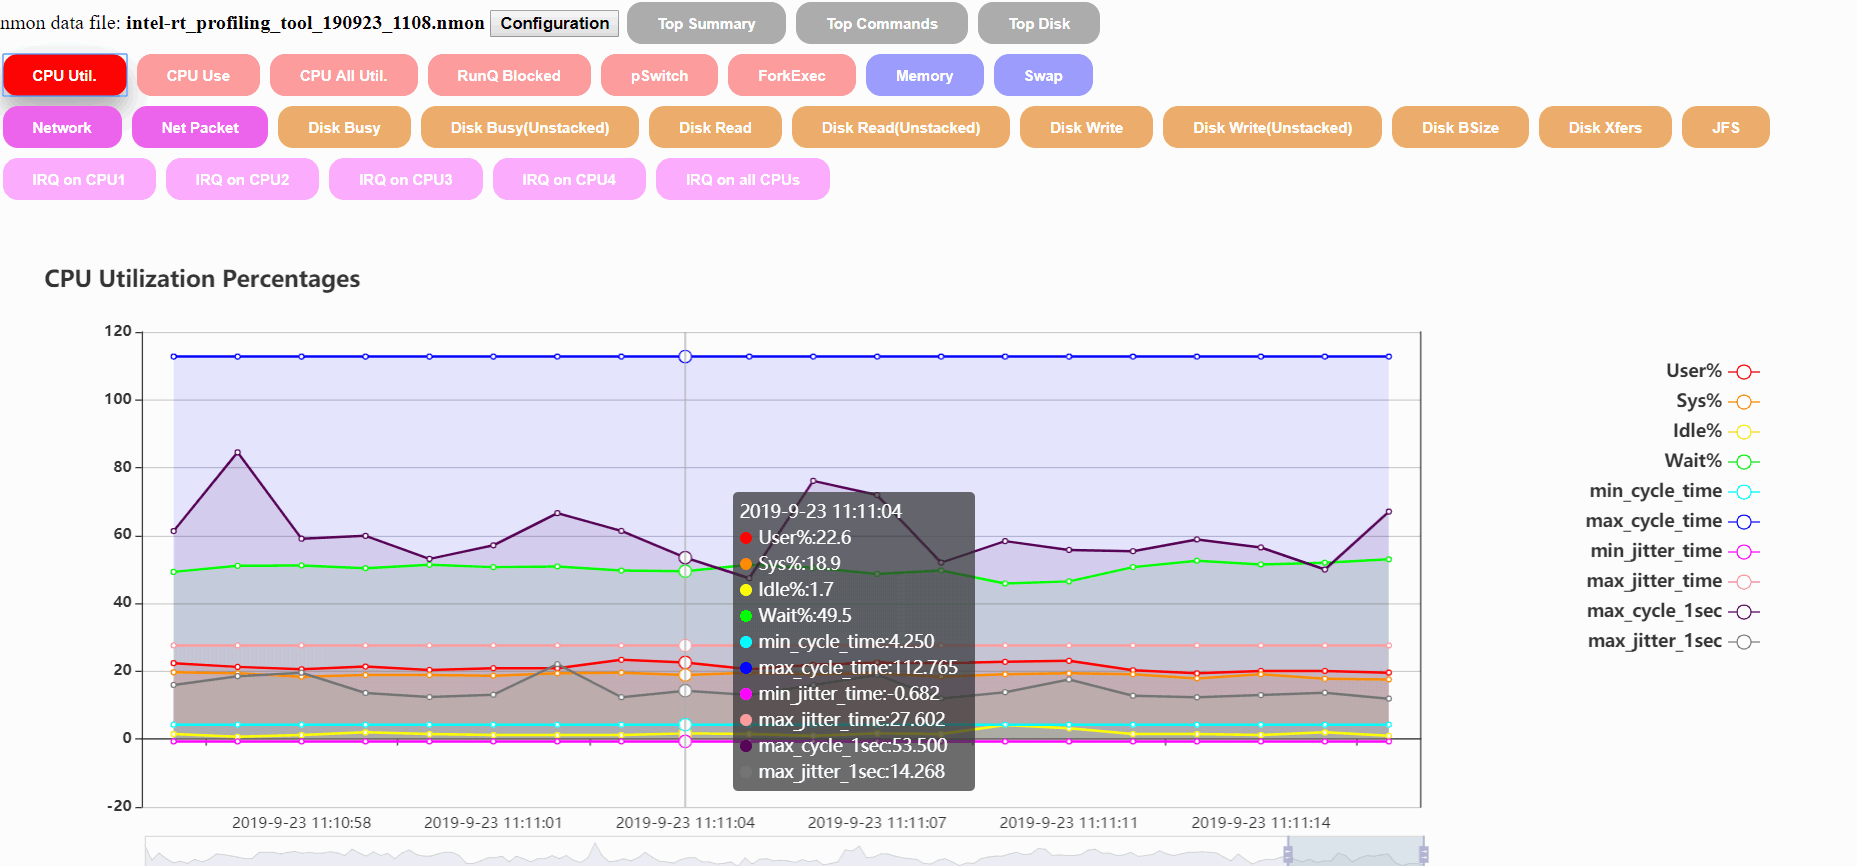This screenshot has width=1857, height=866.
Task: Click the 2019-9-23 11:10:58 axis label
Action: 301,822
